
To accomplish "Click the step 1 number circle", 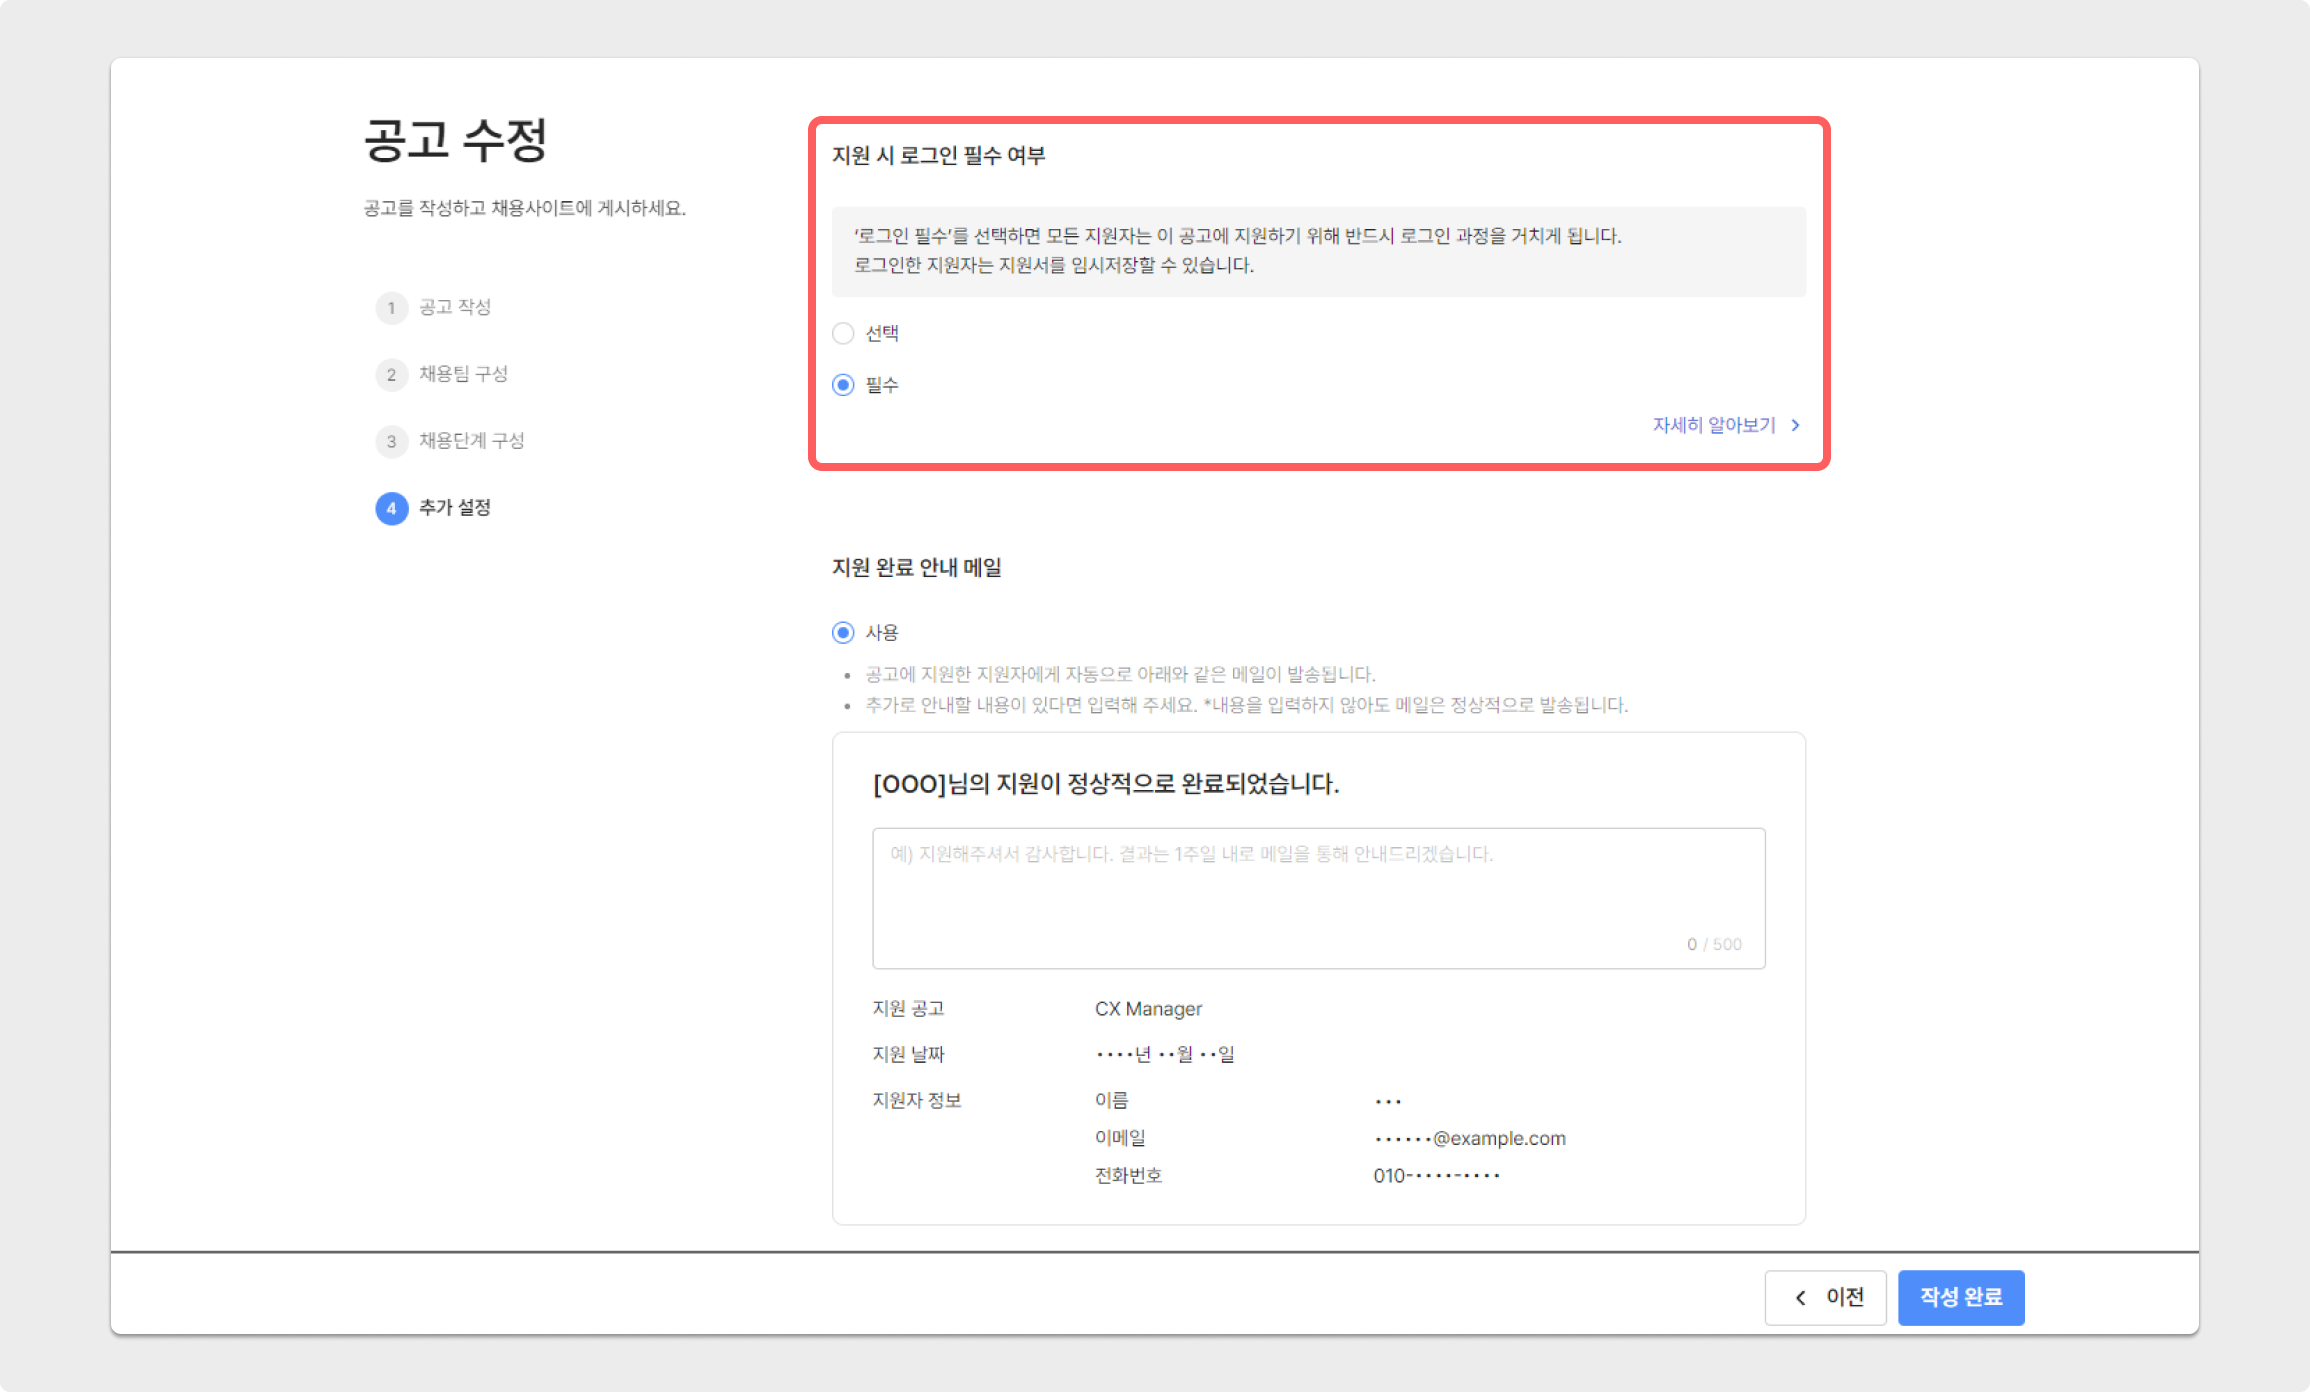I will coord(391,308).
